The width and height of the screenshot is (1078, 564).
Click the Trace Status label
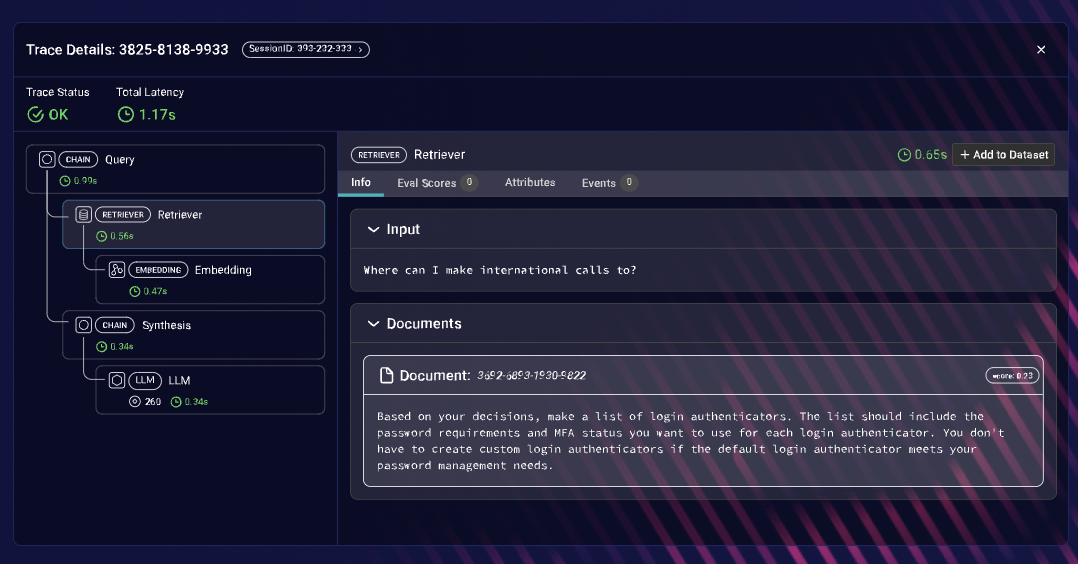pyautogui.click(x=58, y=92)
